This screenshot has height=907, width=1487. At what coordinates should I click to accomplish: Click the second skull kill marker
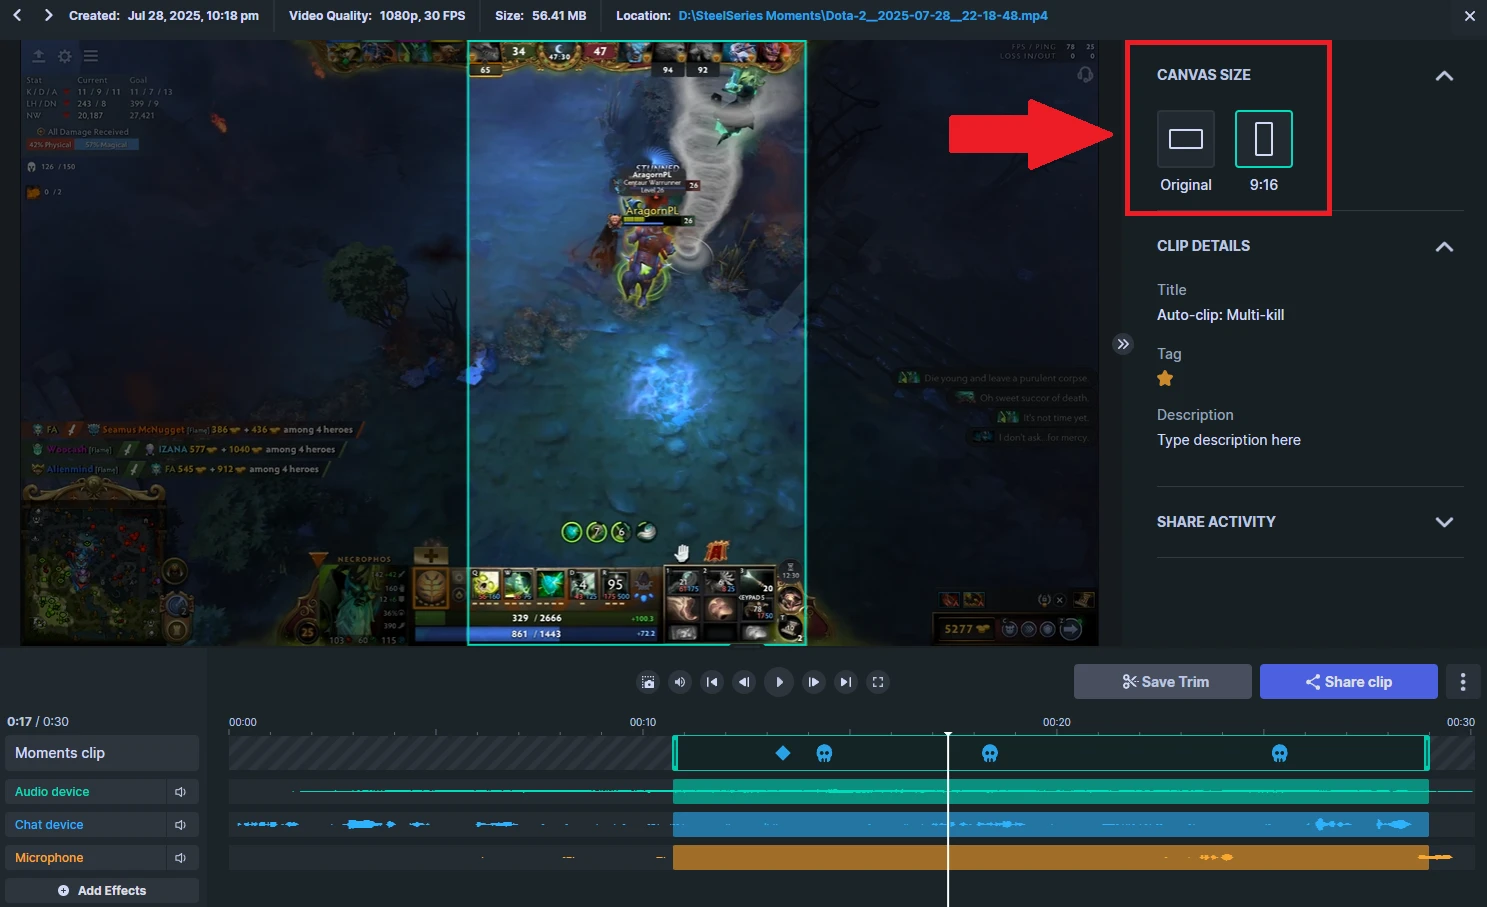tap(990, 753)
